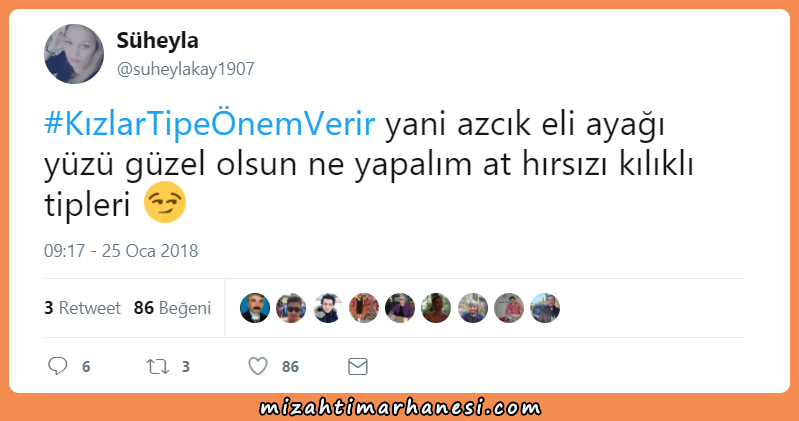Click the mizahtimarhanesi.com watermark text
The image size is (799, 421).
pos(400,408)
